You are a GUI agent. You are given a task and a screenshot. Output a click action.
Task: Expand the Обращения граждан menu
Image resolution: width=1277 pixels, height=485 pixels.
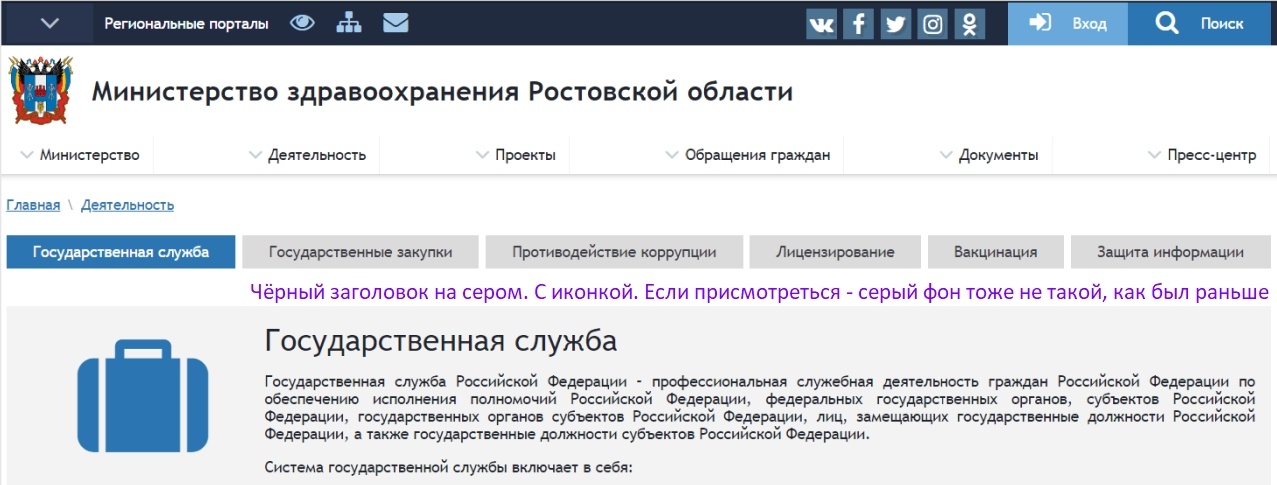[x=747, y=155]
